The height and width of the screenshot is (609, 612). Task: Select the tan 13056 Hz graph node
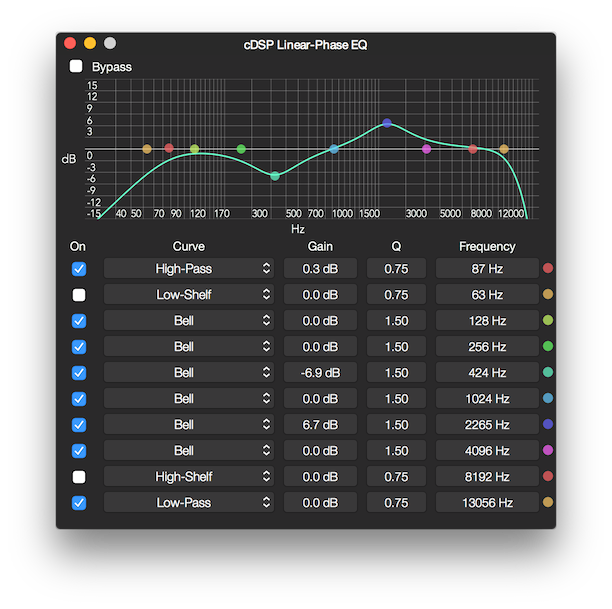(x=504, y=149)
